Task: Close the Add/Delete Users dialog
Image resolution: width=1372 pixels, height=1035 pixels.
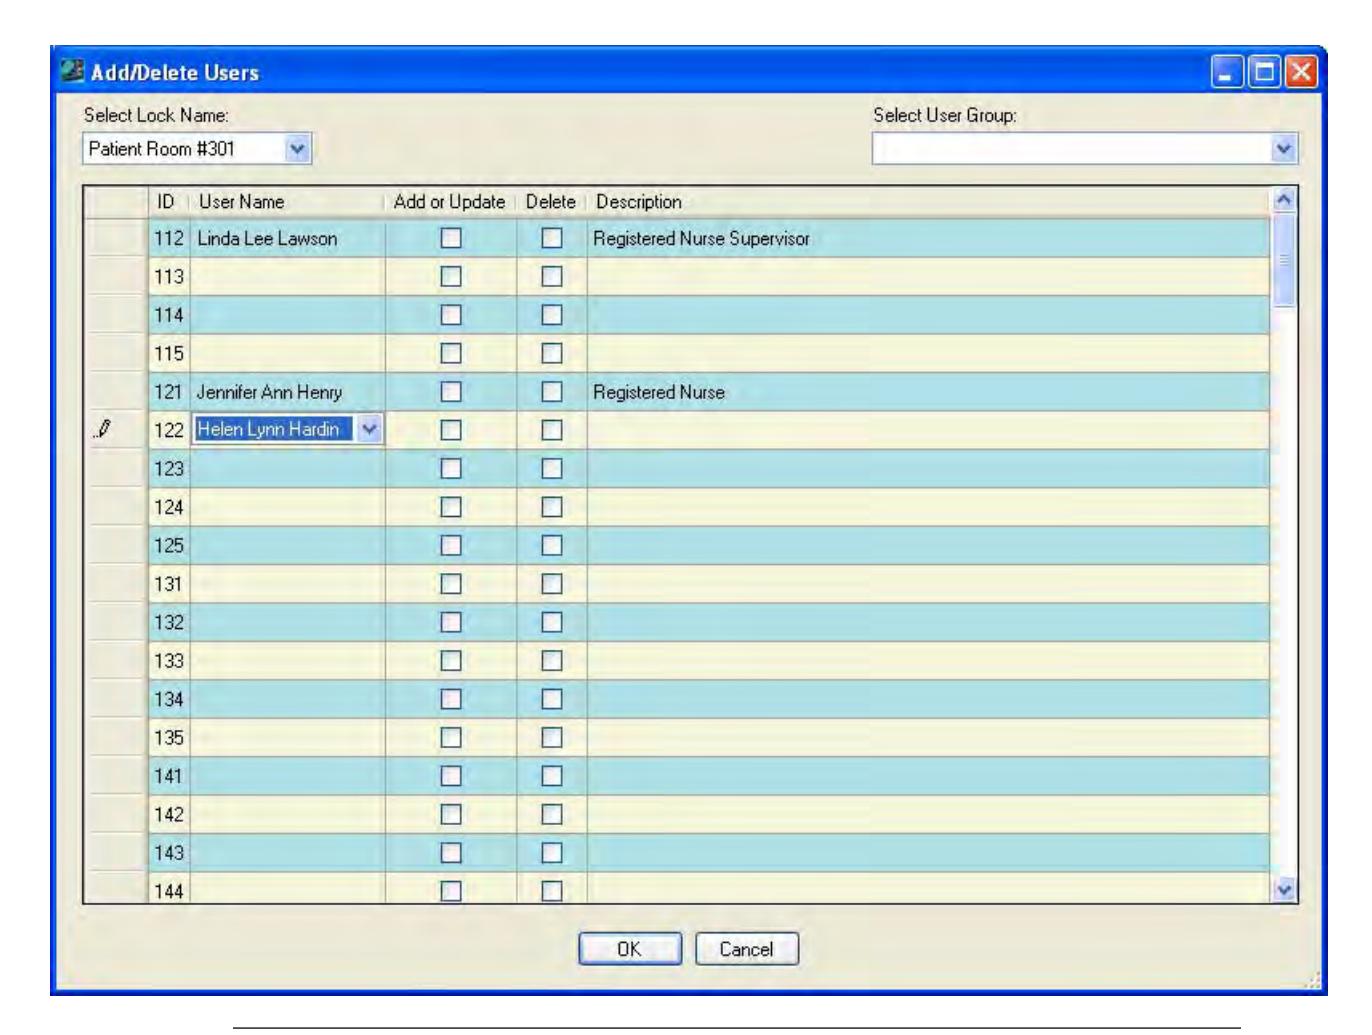Action: tap(1301, 72)
